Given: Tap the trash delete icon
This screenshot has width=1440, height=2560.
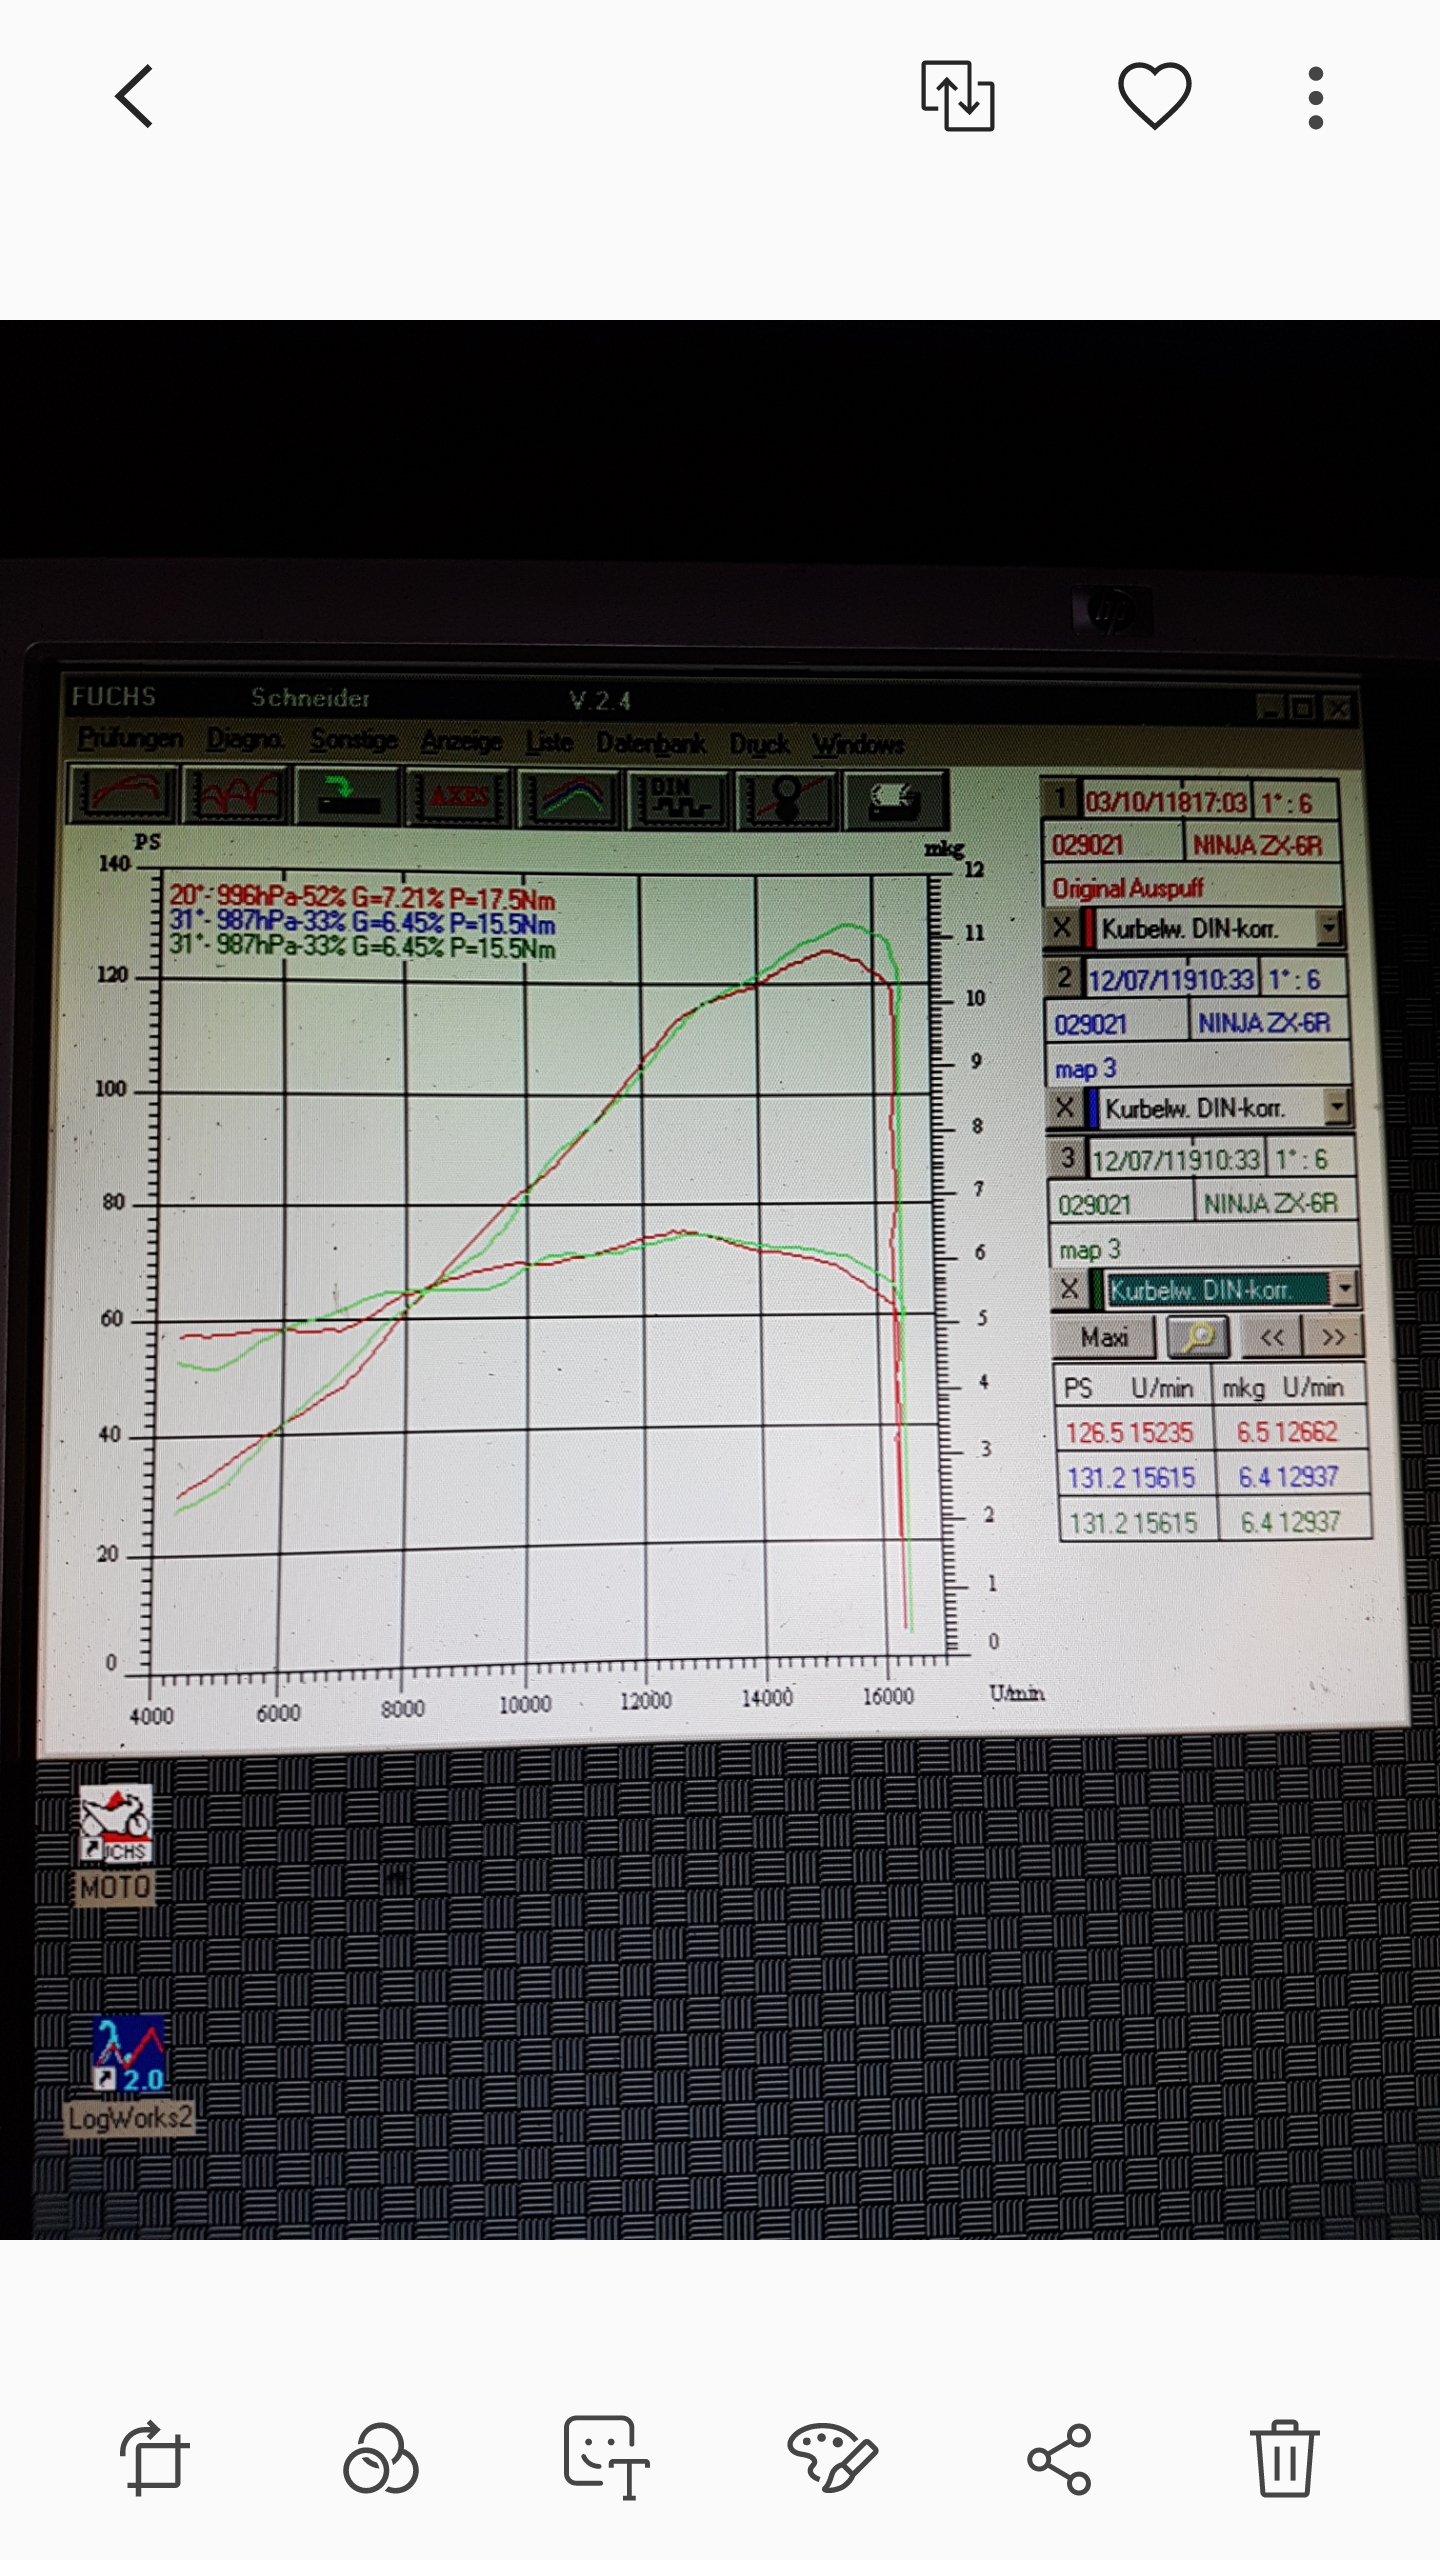Looking at the screenshot, I should [1284, 2458].
